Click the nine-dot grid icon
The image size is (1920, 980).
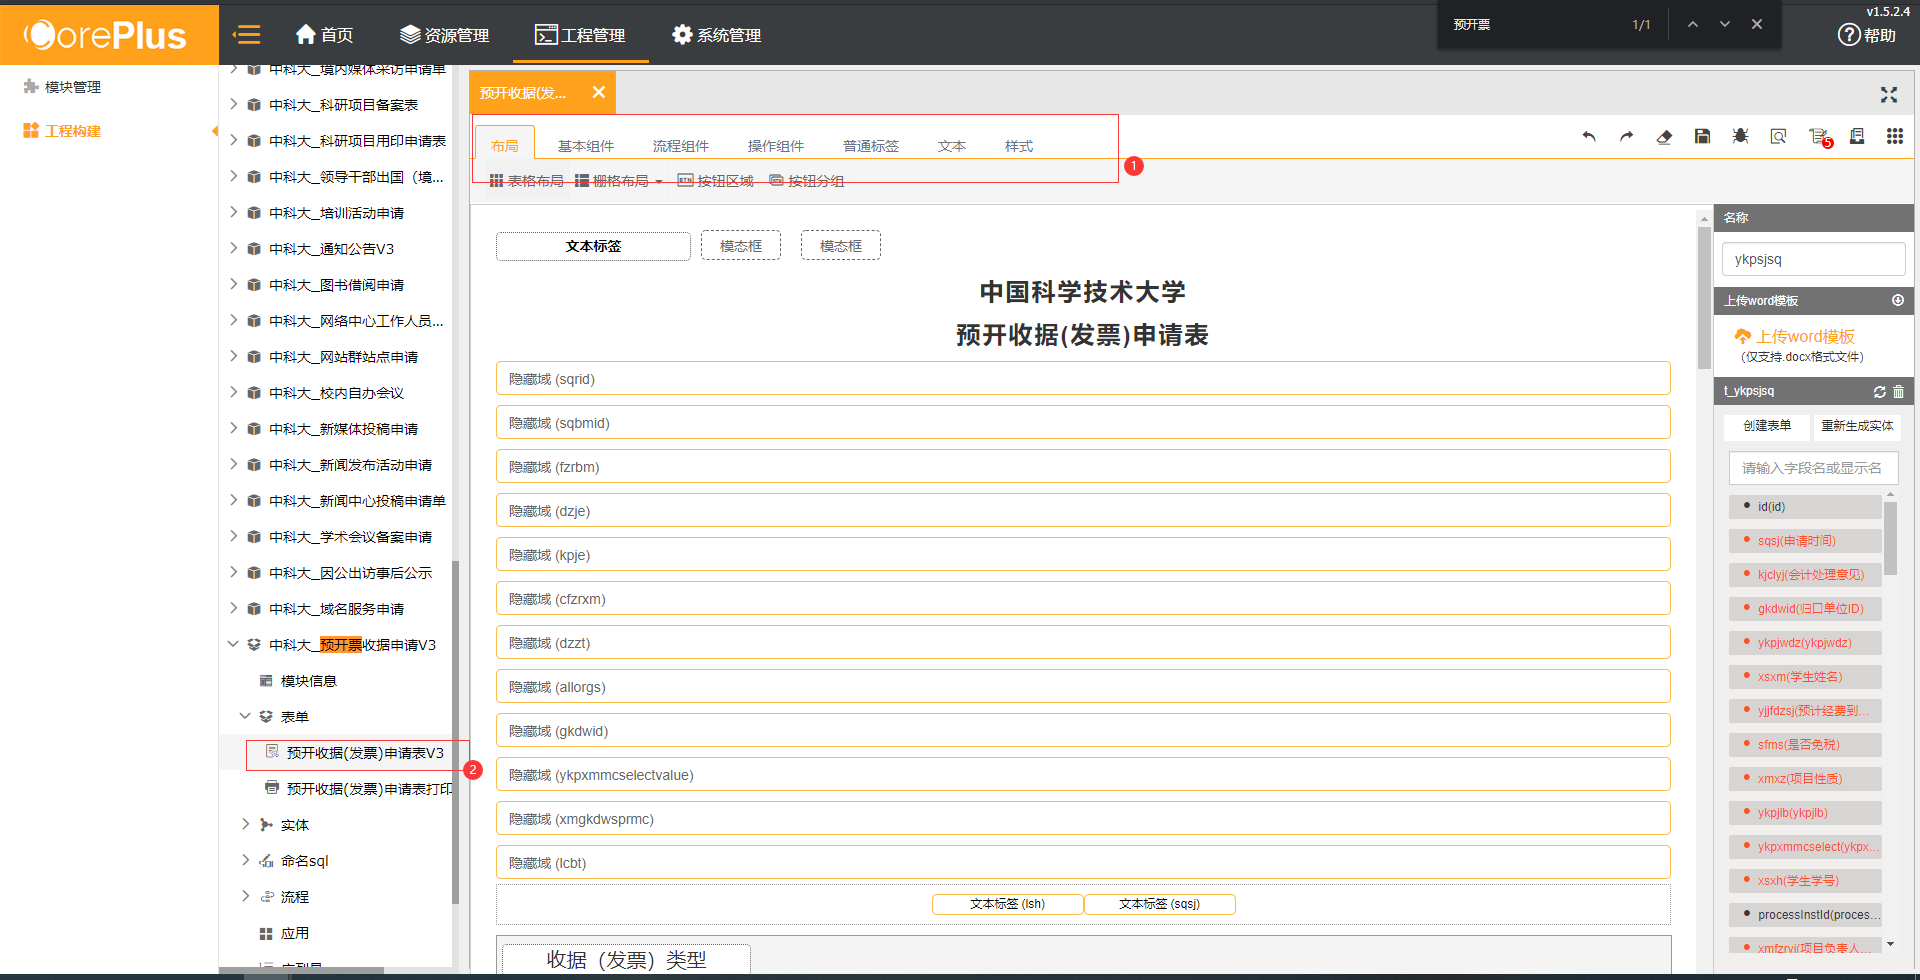coord(1894,137)
